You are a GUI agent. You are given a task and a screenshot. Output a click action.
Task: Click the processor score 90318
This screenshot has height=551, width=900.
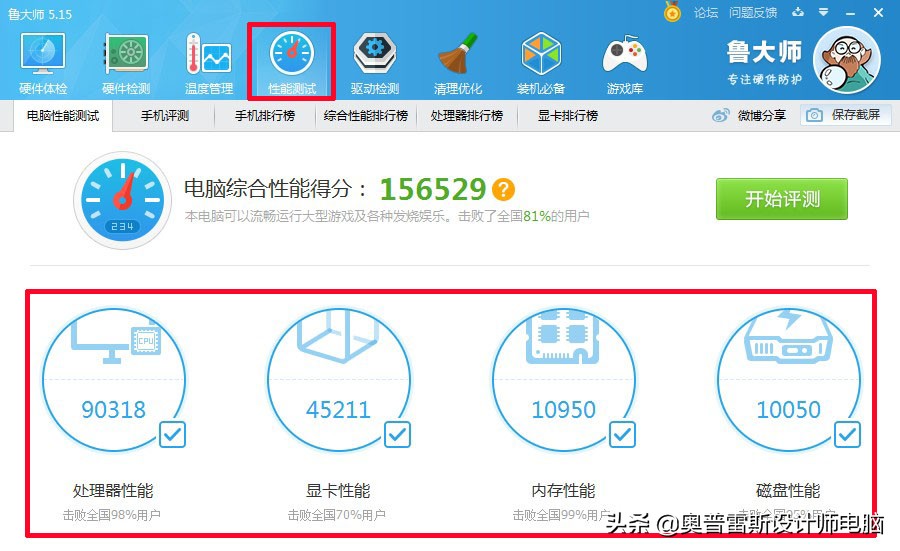(x=114, y=410)
